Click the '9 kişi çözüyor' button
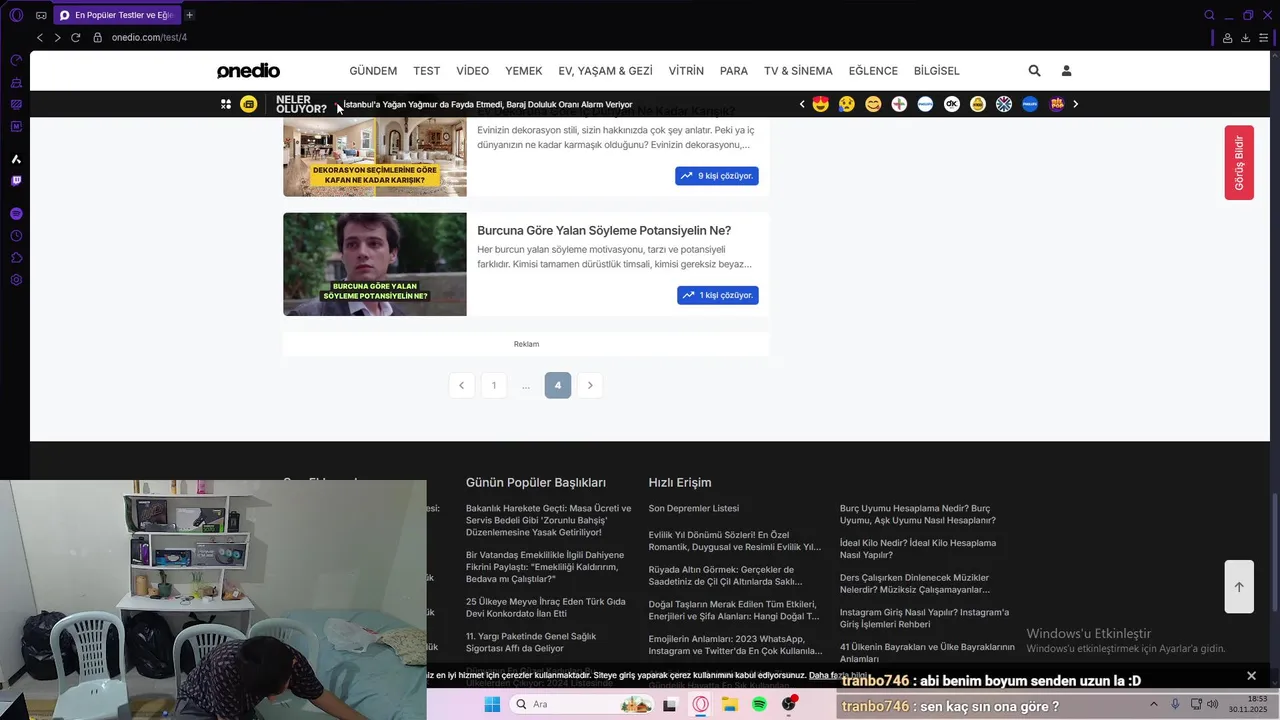The height and width of the screenshot is (720, 1280). (717, 176)
